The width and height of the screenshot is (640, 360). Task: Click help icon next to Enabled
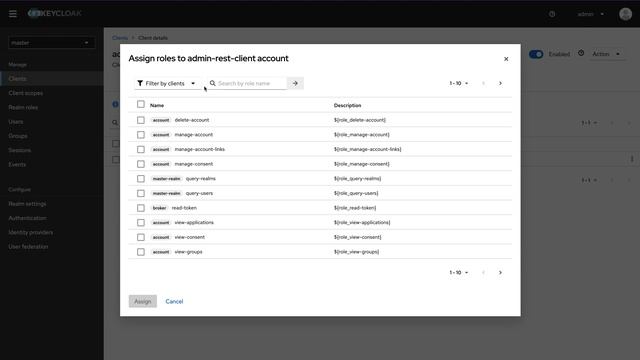click(581, 53)
